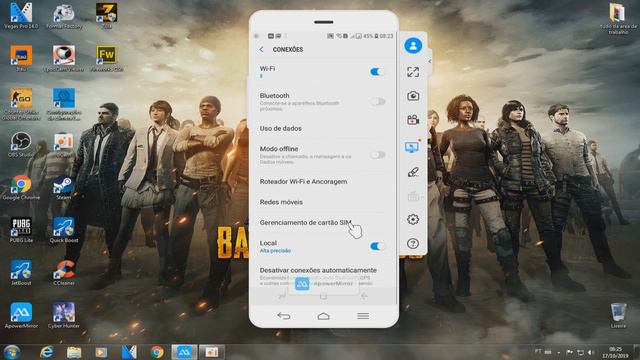
Task: Open the Adobe Fireworks desktop shortcut
Action: click(106, 59)
